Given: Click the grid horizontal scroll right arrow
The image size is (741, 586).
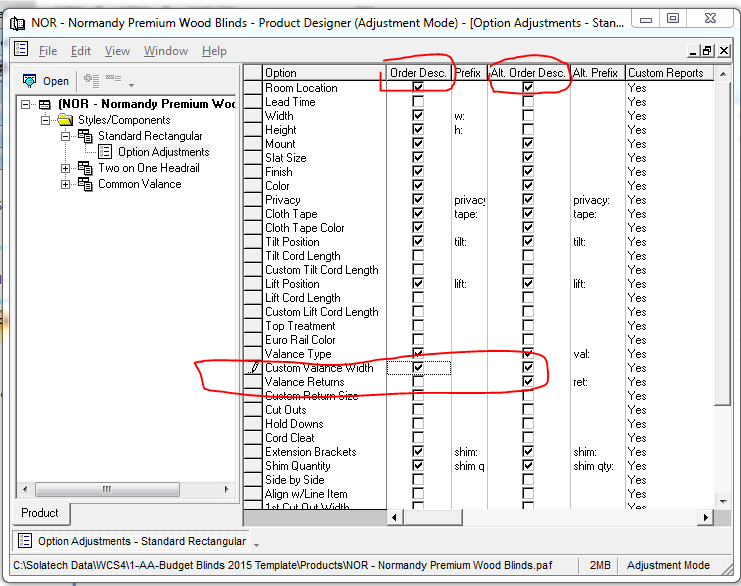Looking at the screenshot, I should tap(706, 517).
